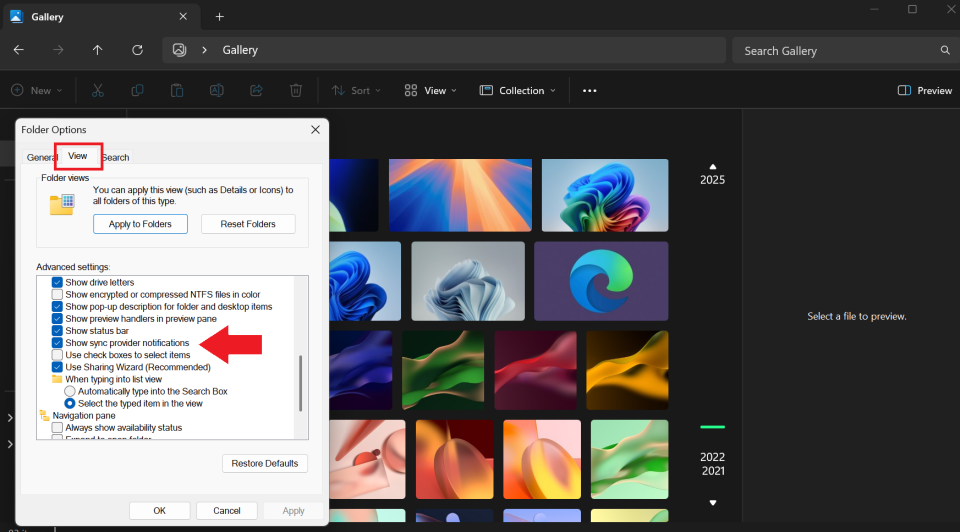Switch to the Search tab
Image resolution: width=960 pixels, height=532 pixels.
[x=116, y=158]
